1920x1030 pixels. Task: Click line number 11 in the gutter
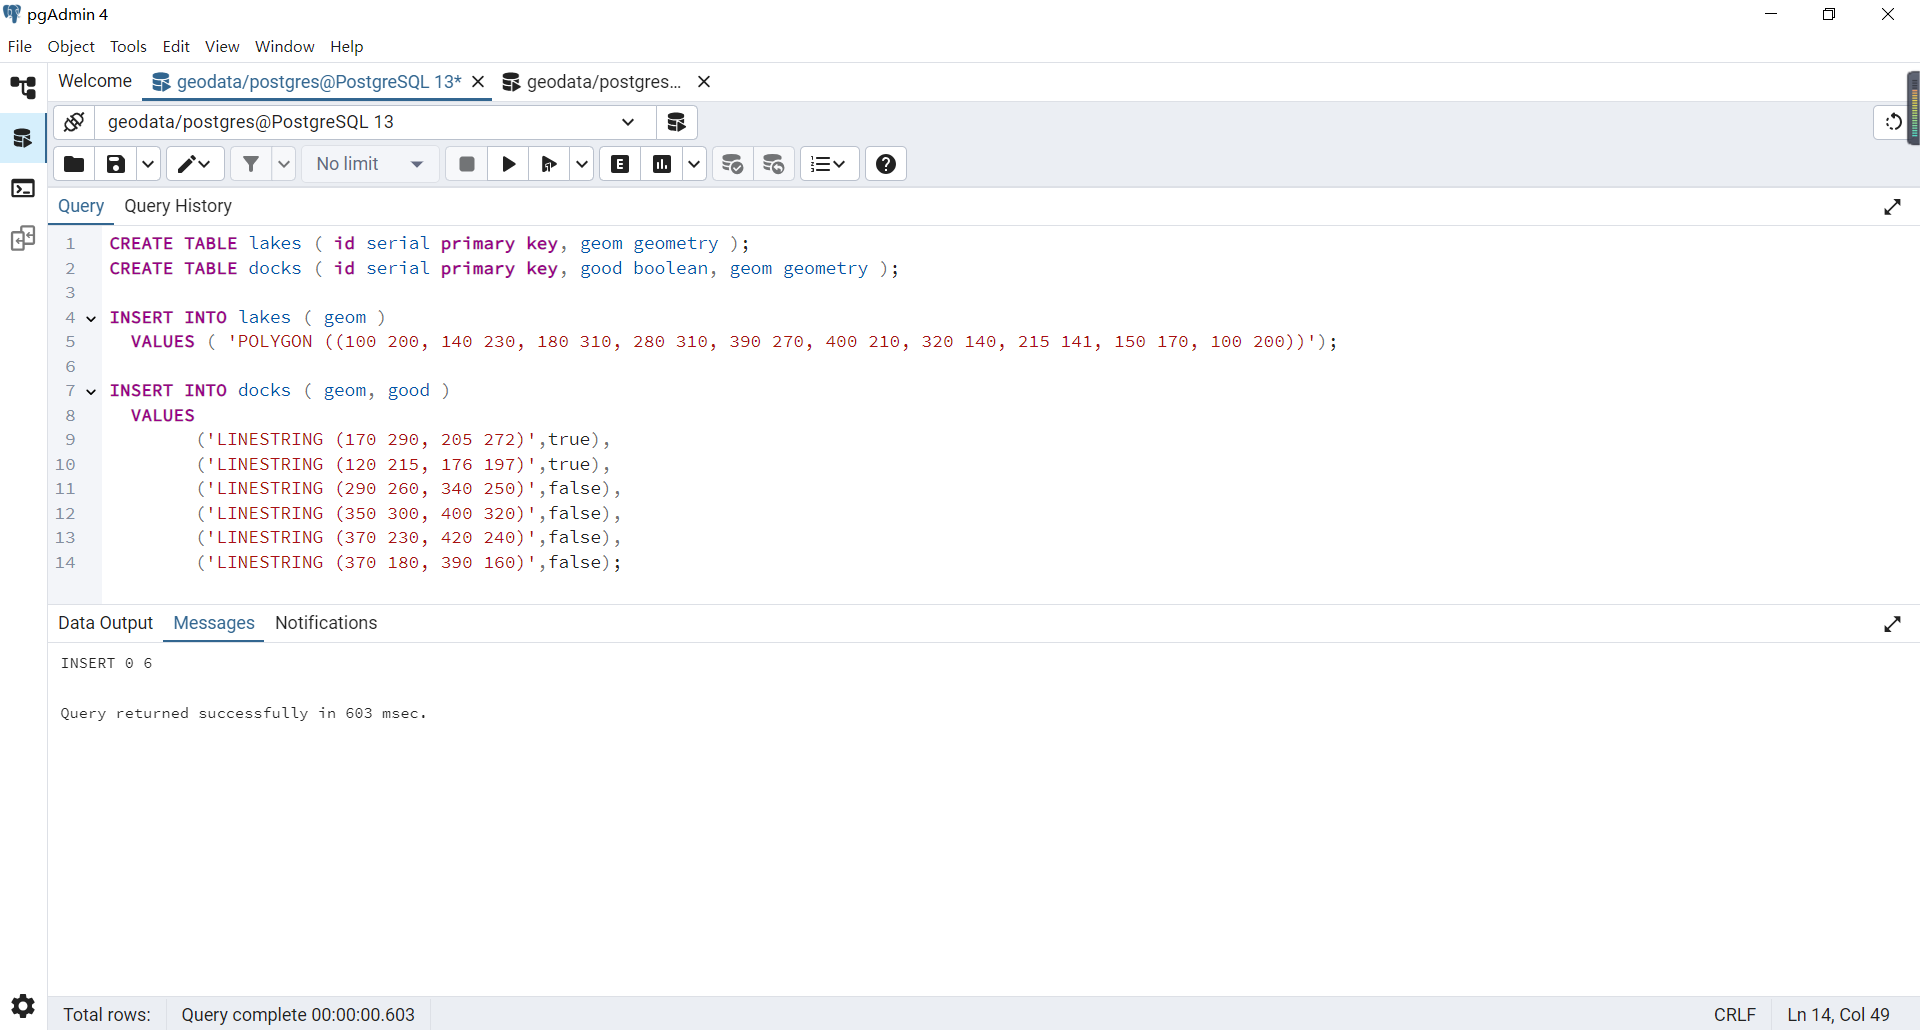[65, 489]
